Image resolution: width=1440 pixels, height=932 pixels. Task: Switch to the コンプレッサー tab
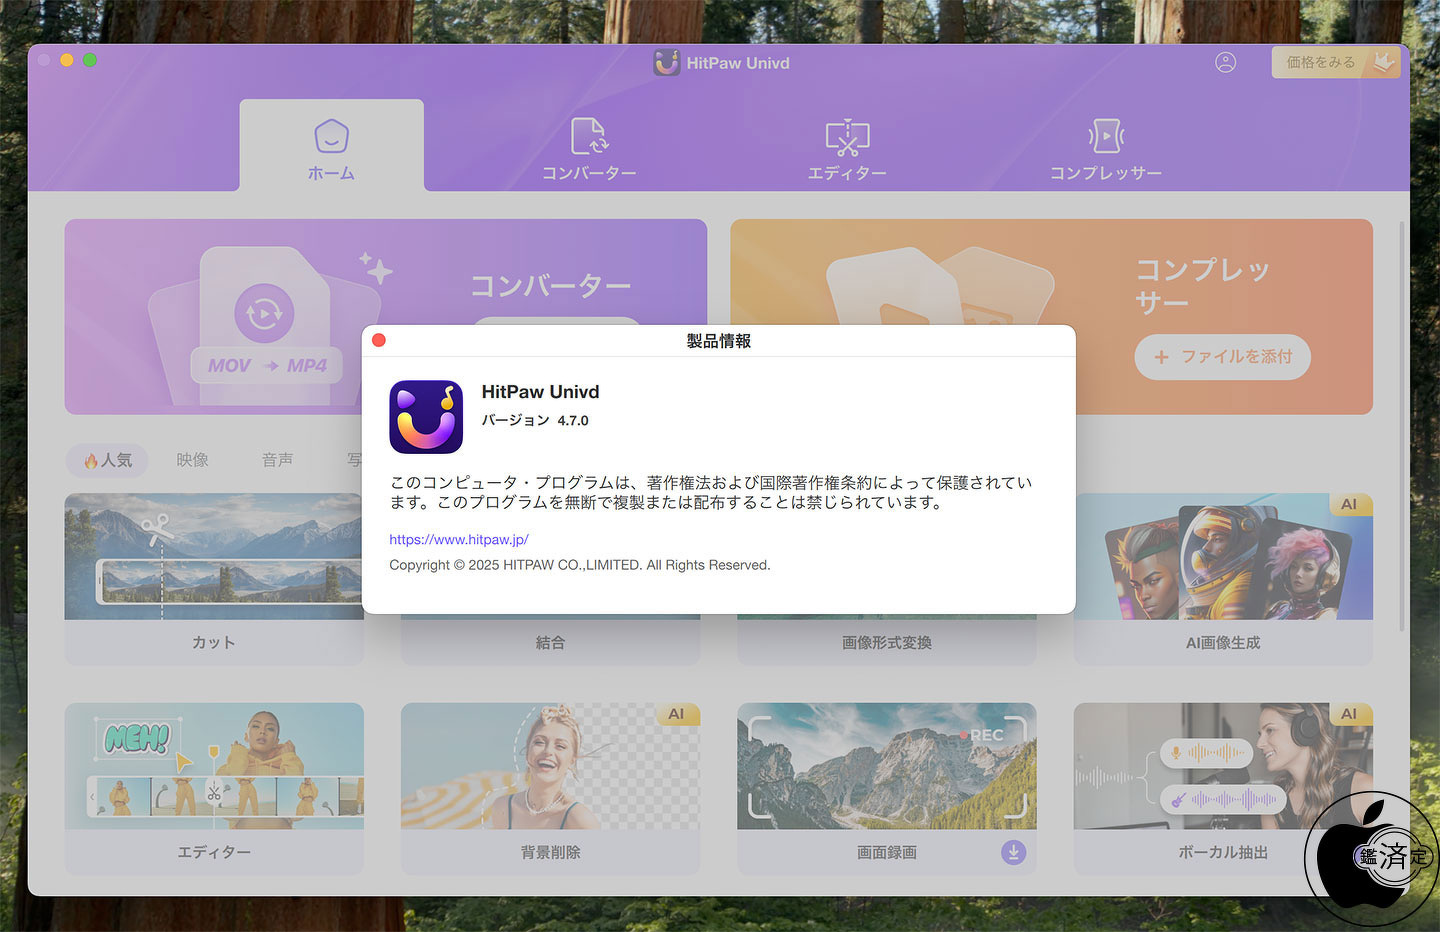pos(1105,150)
